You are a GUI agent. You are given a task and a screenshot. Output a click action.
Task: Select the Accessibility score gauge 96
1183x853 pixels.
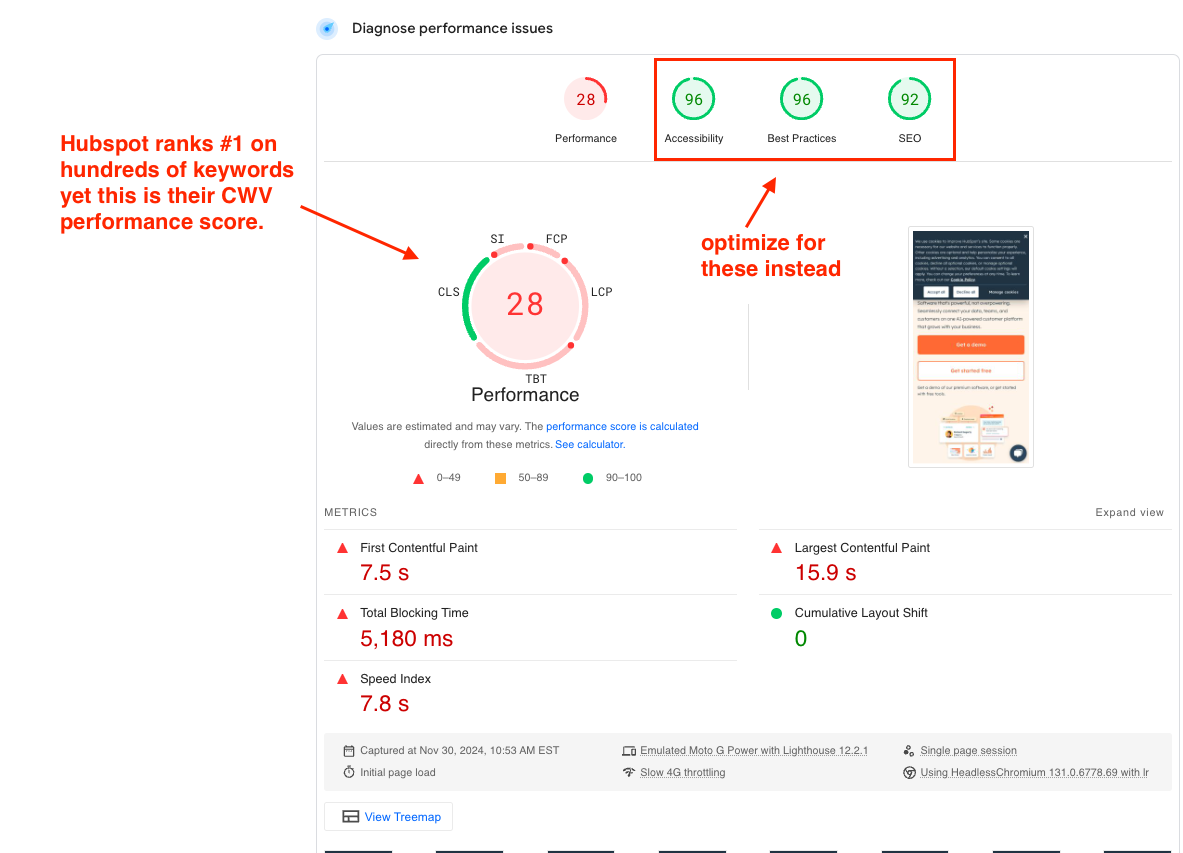[x=693, y=99]
